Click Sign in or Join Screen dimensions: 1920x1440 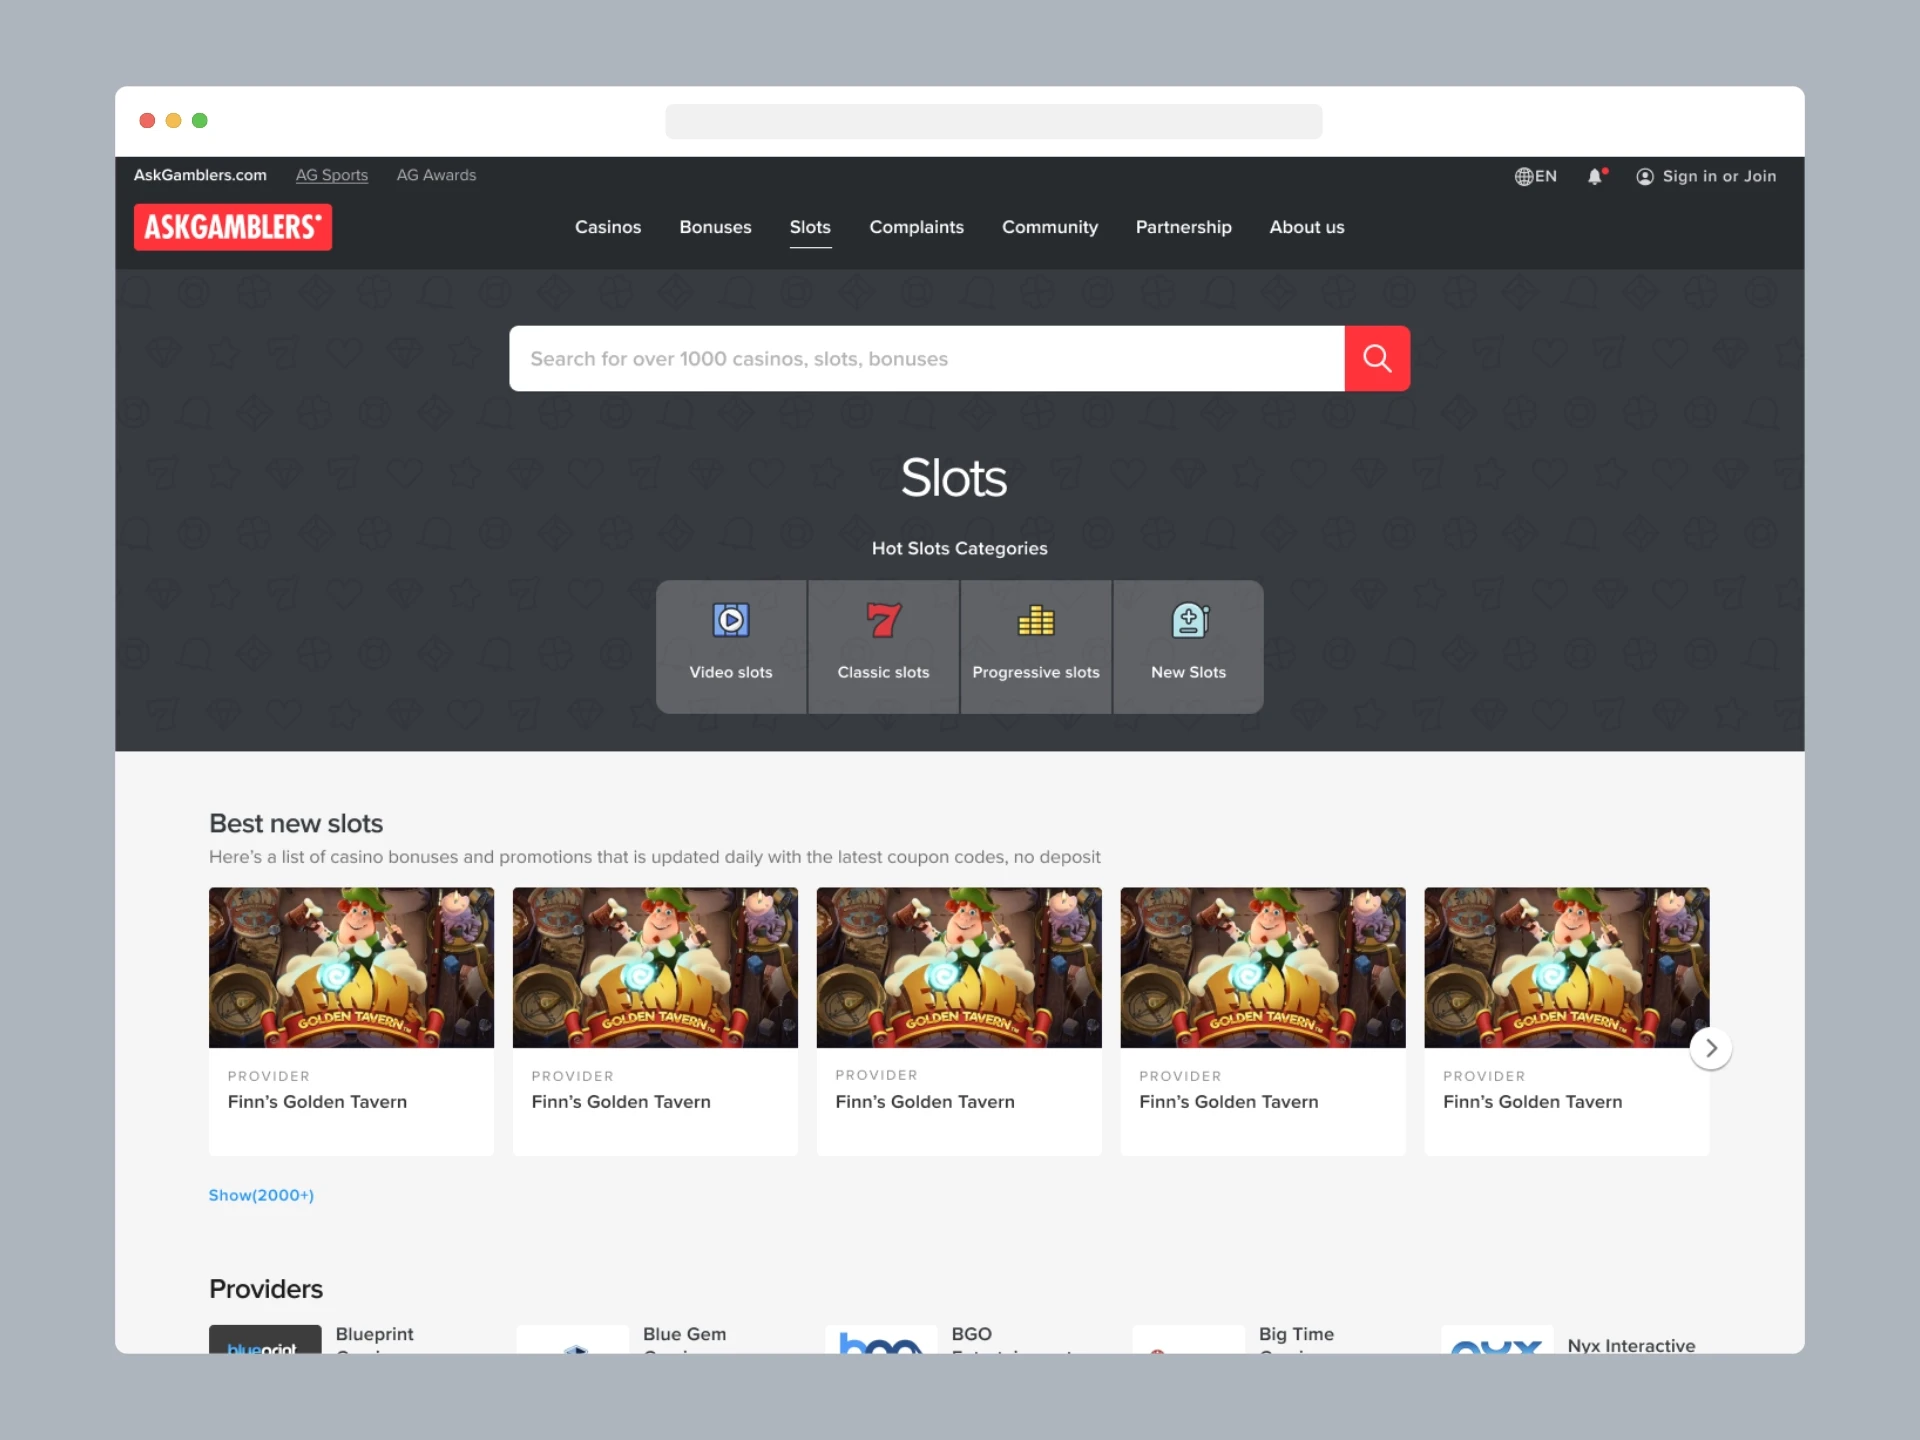point(1718,177)
